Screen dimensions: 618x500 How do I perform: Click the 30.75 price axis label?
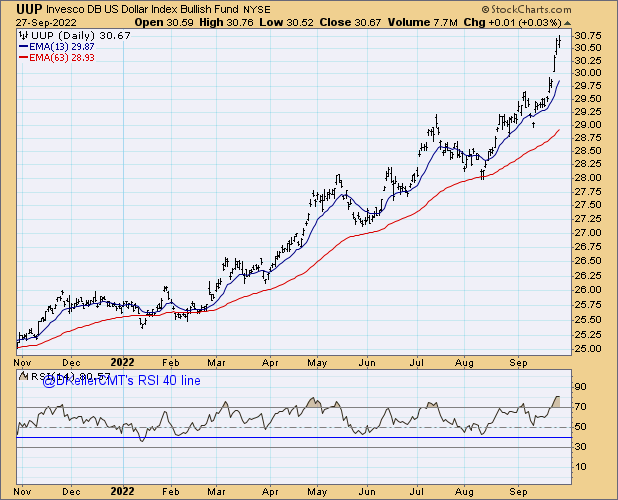point(588,36)
